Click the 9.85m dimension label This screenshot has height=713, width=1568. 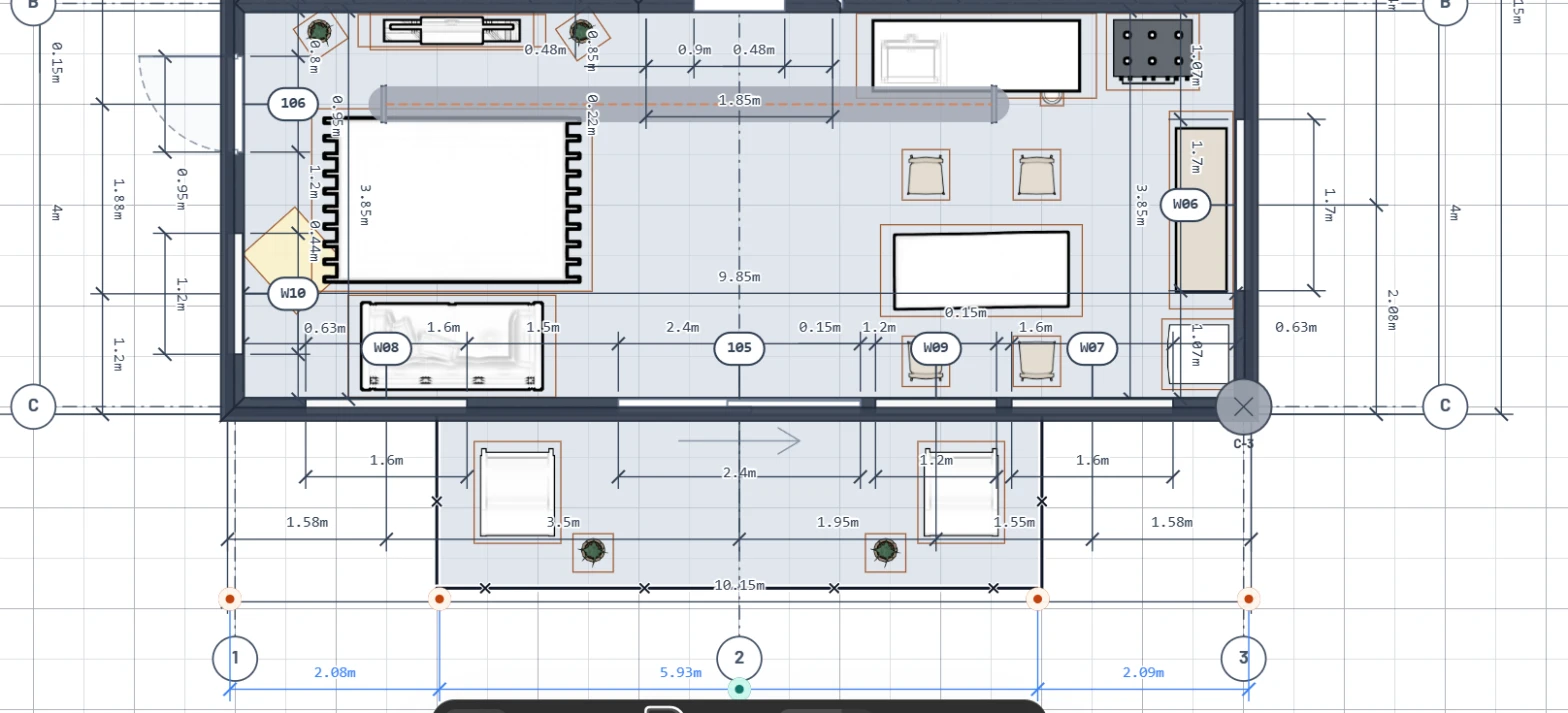[740, 276]
